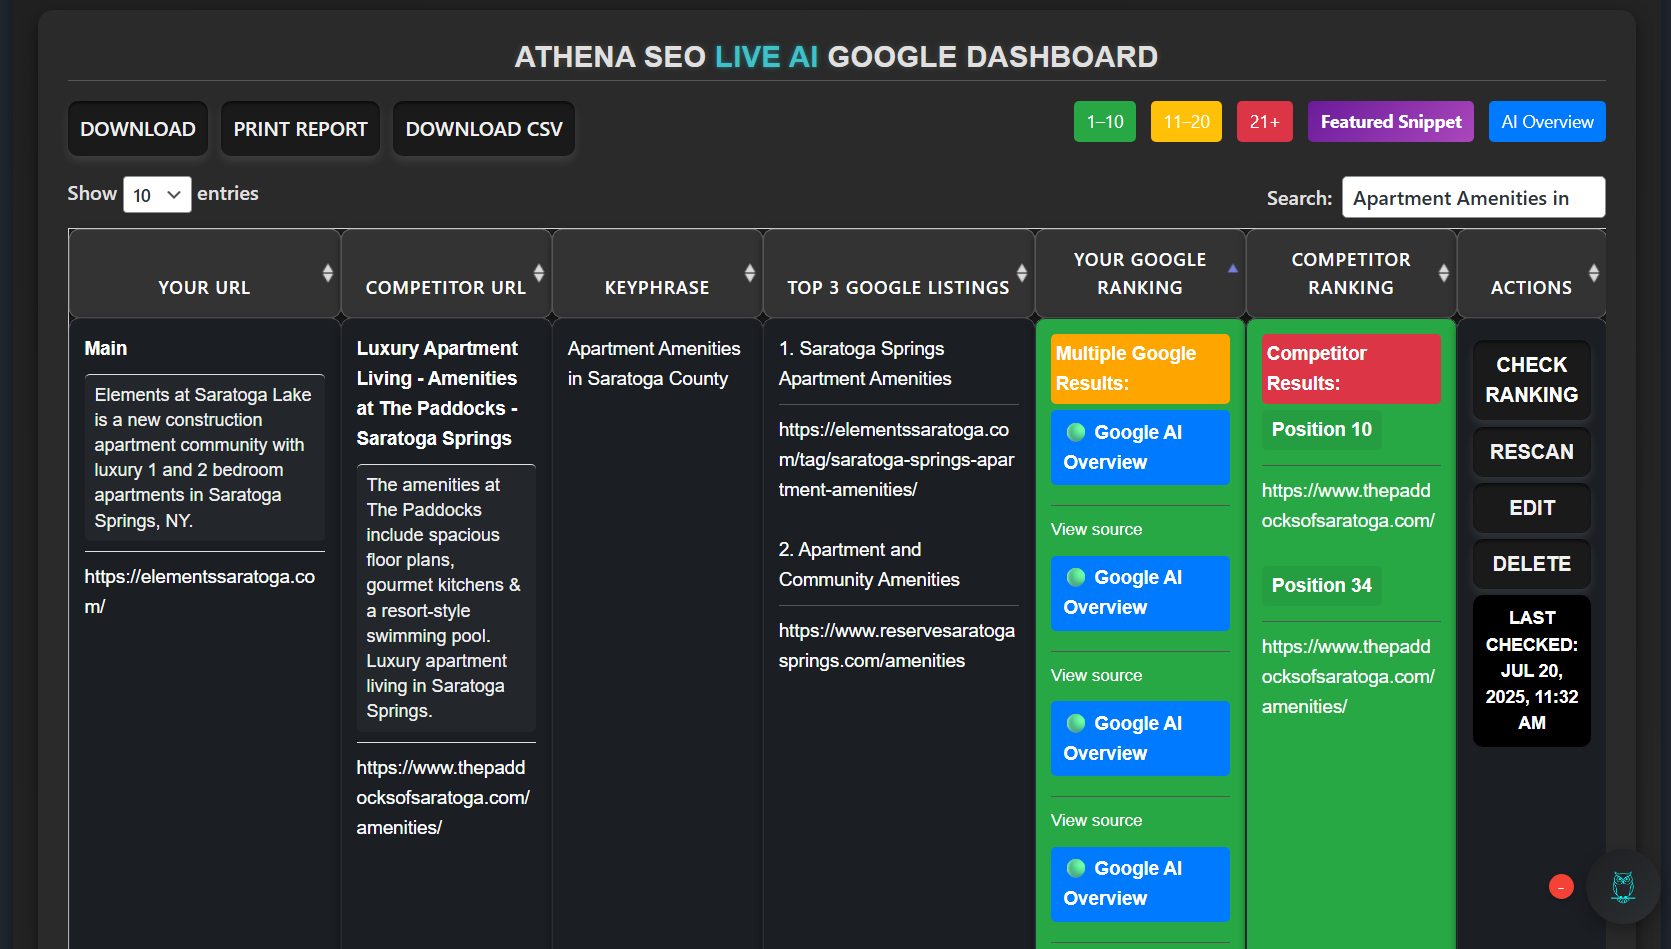Select the red 21+ ranking legend
Image resolution: width=1671 pixels, height=949 pixels.
point(1265,122)
